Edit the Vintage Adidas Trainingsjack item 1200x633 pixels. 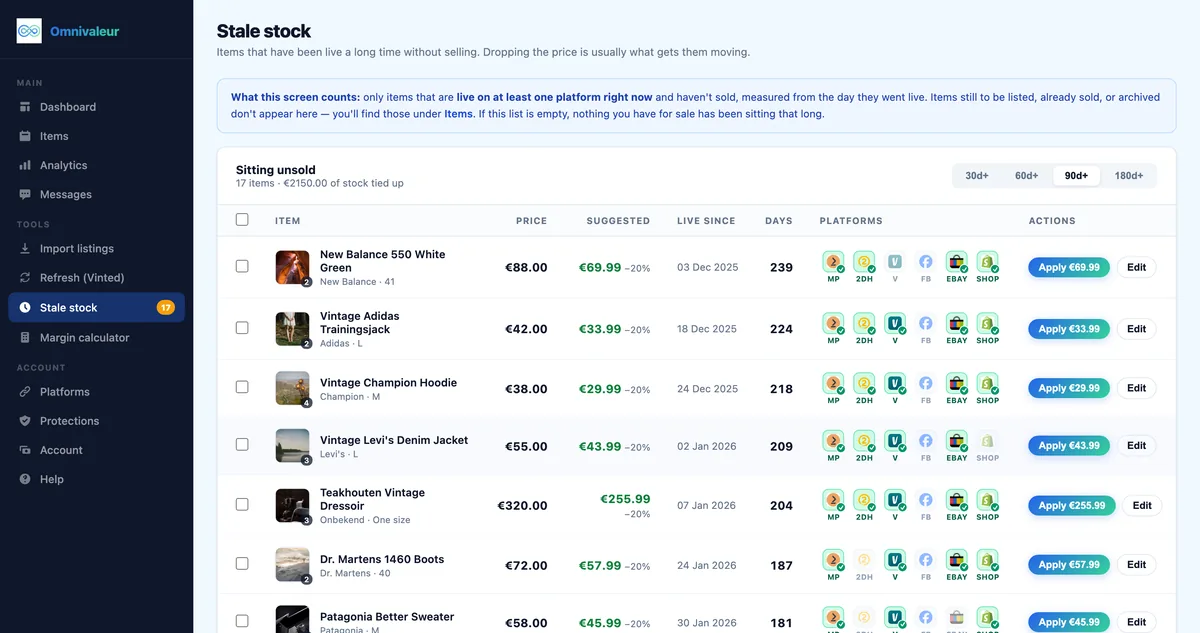coord(1137,329)
